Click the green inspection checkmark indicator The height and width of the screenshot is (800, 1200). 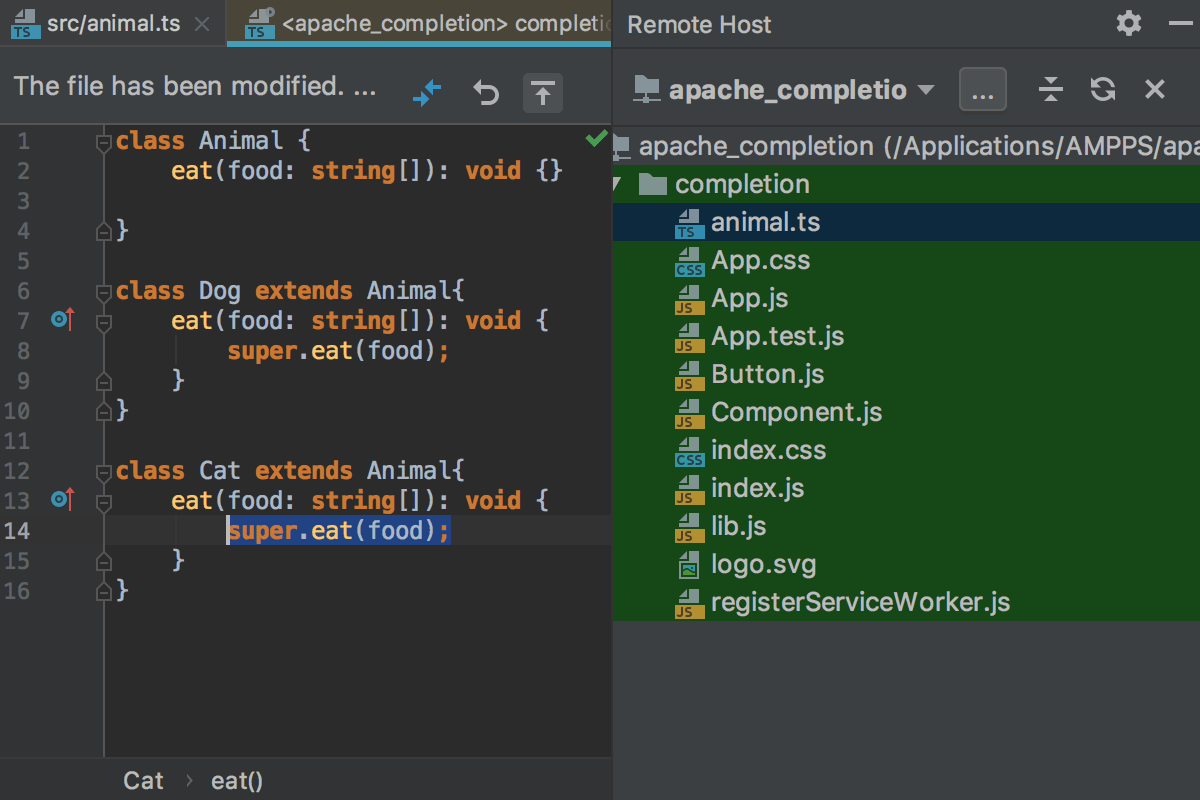point(597,138)
